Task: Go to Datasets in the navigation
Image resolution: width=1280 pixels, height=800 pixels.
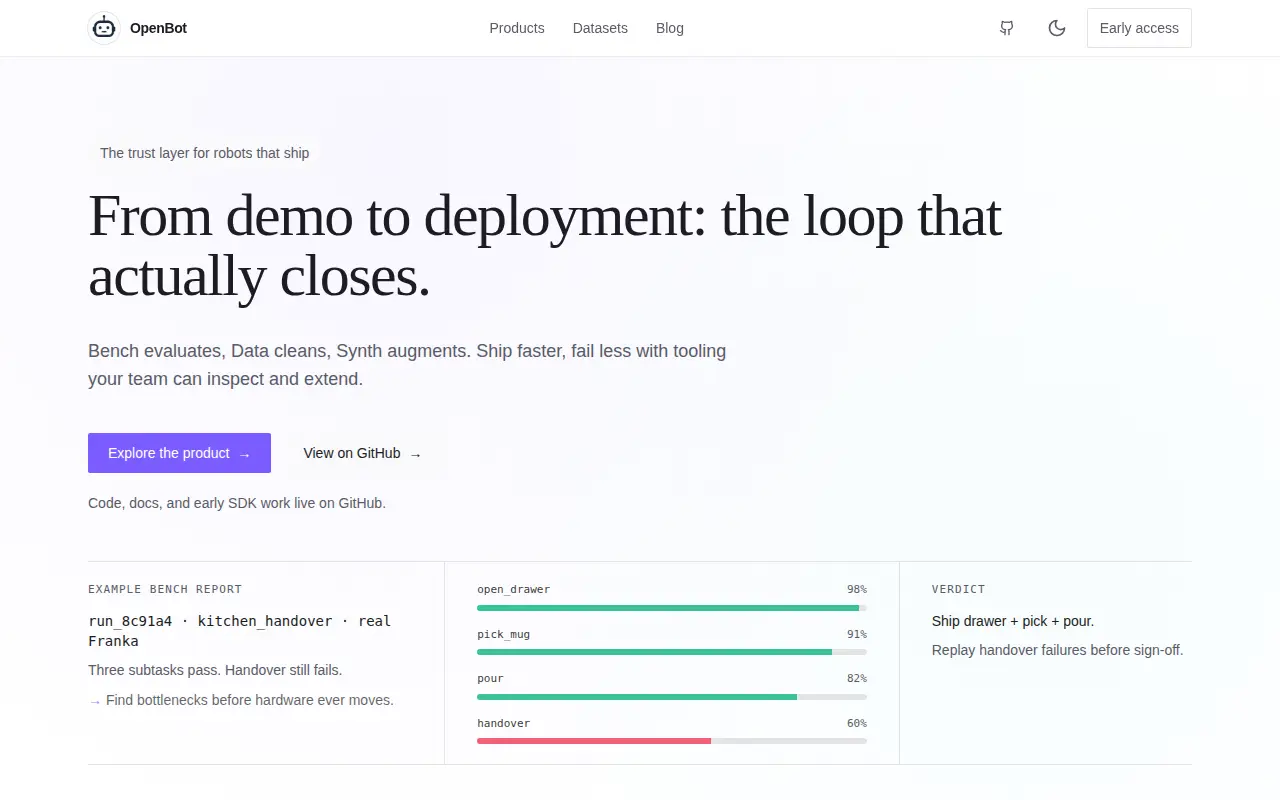Action: [600, 28]
